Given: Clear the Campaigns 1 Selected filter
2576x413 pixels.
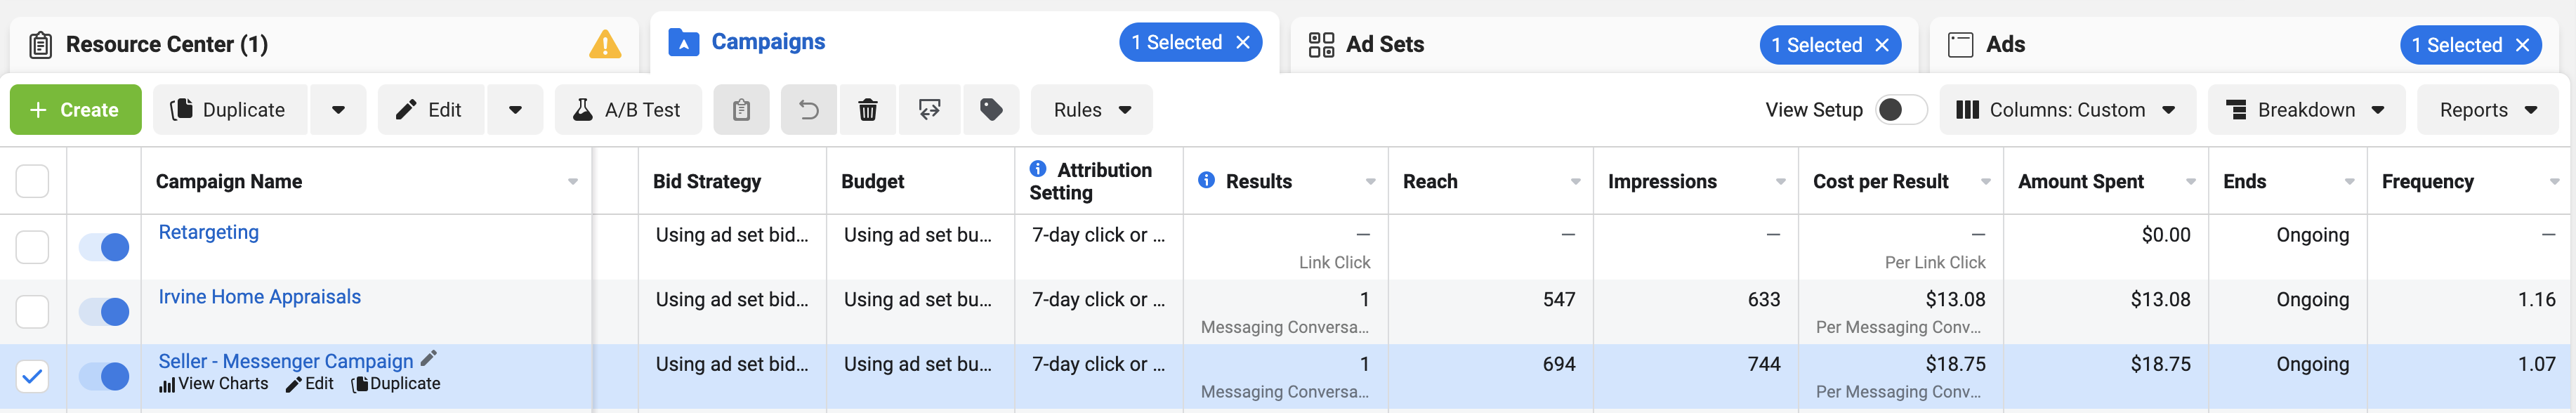Looking at the screenshot, I should [x=1243, y=43].
